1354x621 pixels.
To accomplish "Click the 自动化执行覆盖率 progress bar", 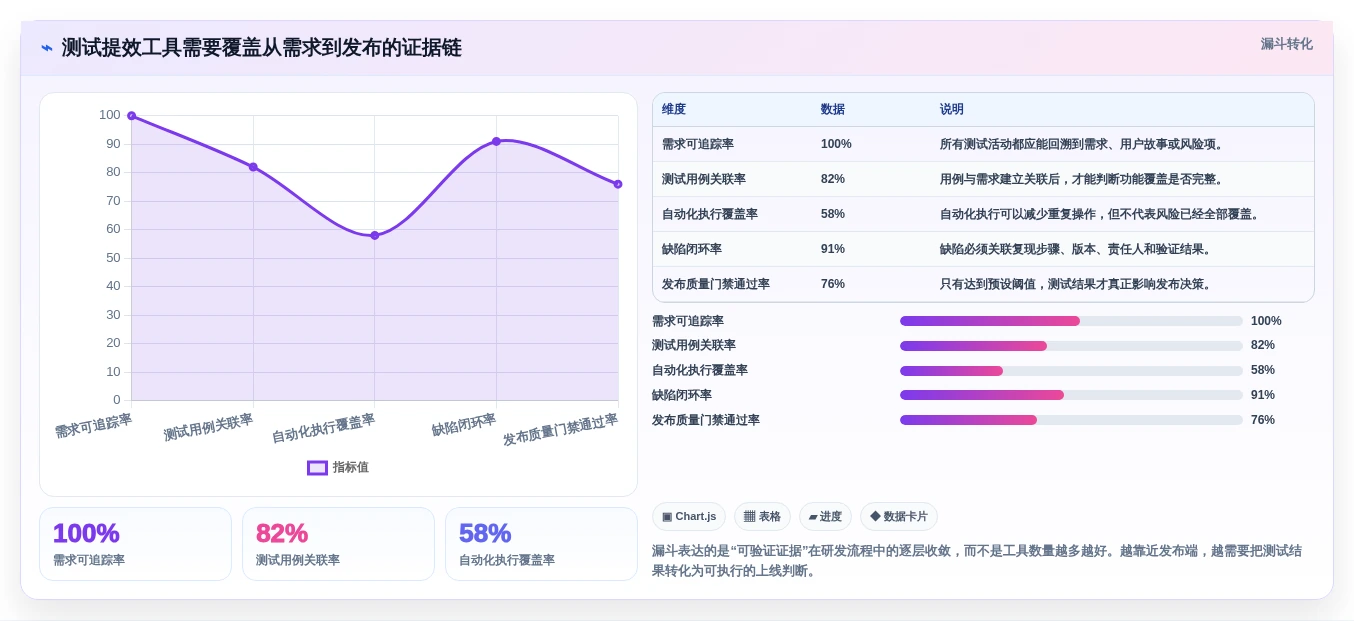I will 1071,371.
